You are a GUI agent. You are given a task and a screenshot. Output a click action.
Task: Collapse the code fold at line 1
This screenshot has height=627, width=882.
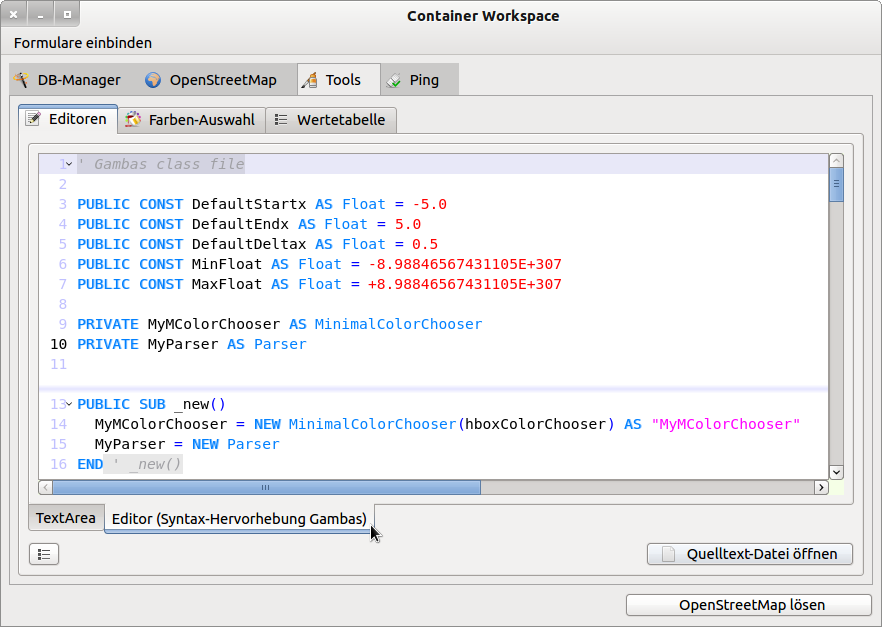(x=70, y=165)
